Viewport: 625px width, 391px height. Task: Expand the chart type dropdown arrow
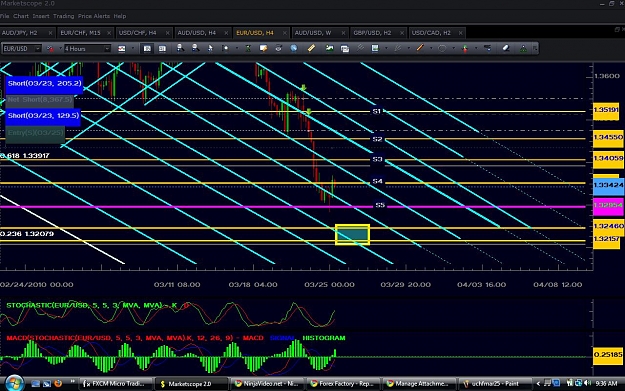click(133, 49)
